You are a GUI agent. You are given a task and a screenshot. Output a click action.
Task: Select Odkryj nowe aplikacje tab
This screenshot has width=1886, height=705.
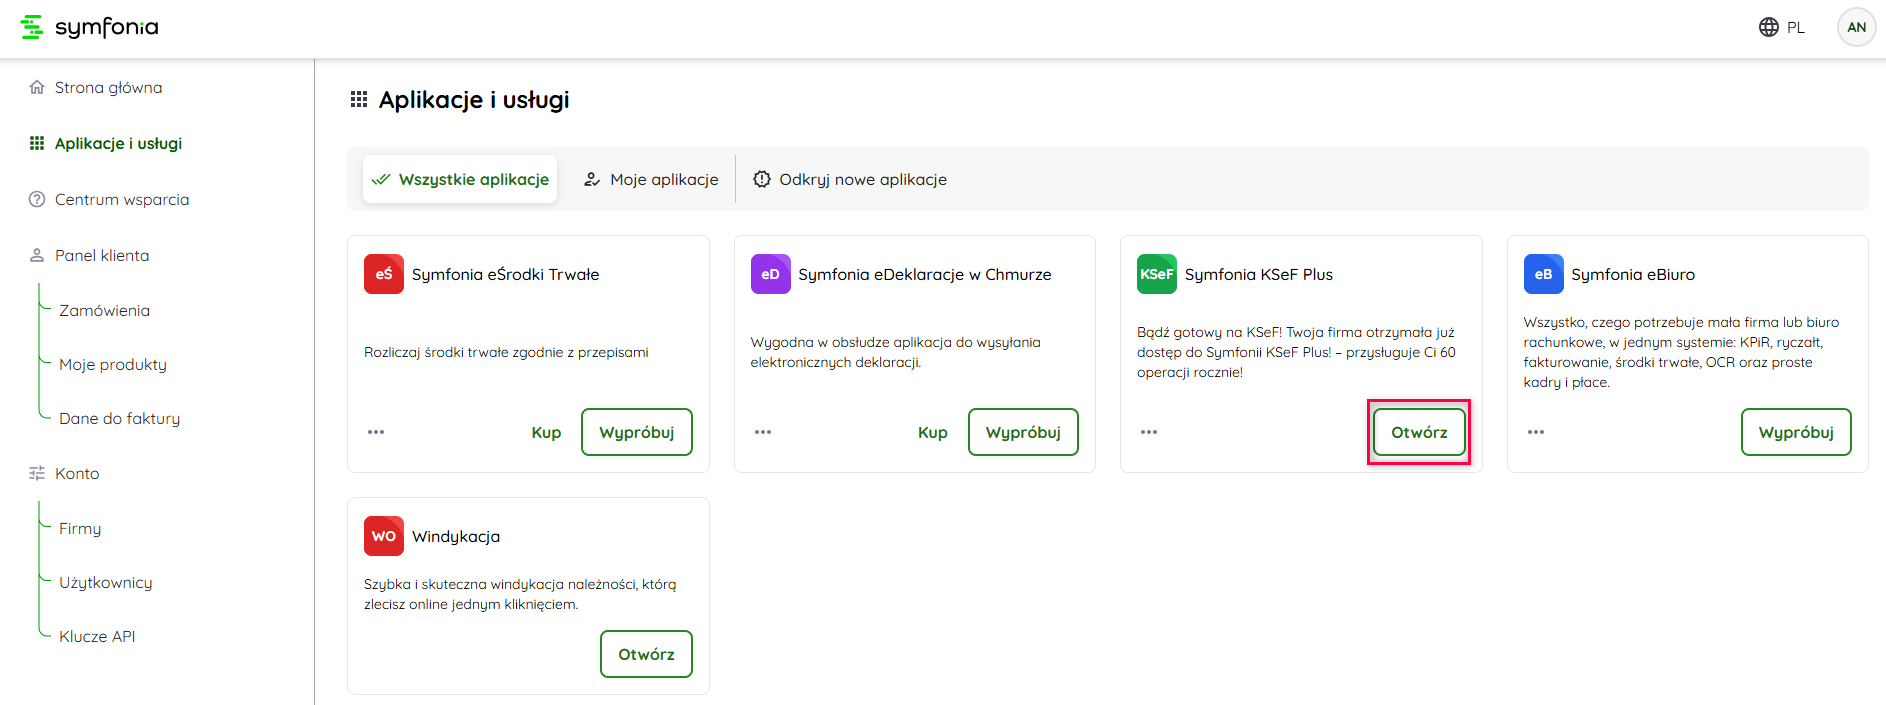(x=850, y=180)
